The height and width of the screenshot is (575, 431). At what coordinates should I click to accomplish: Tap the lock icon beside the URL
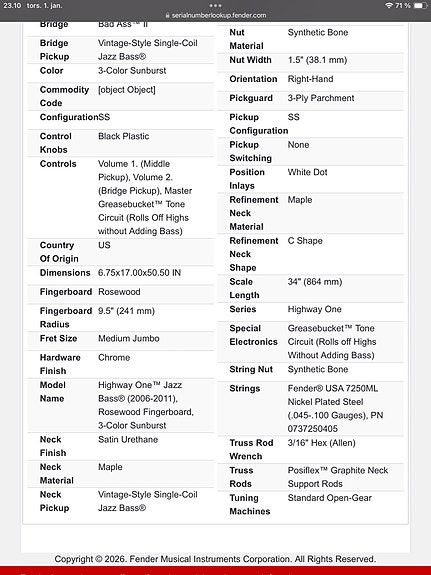pos(168,16)
